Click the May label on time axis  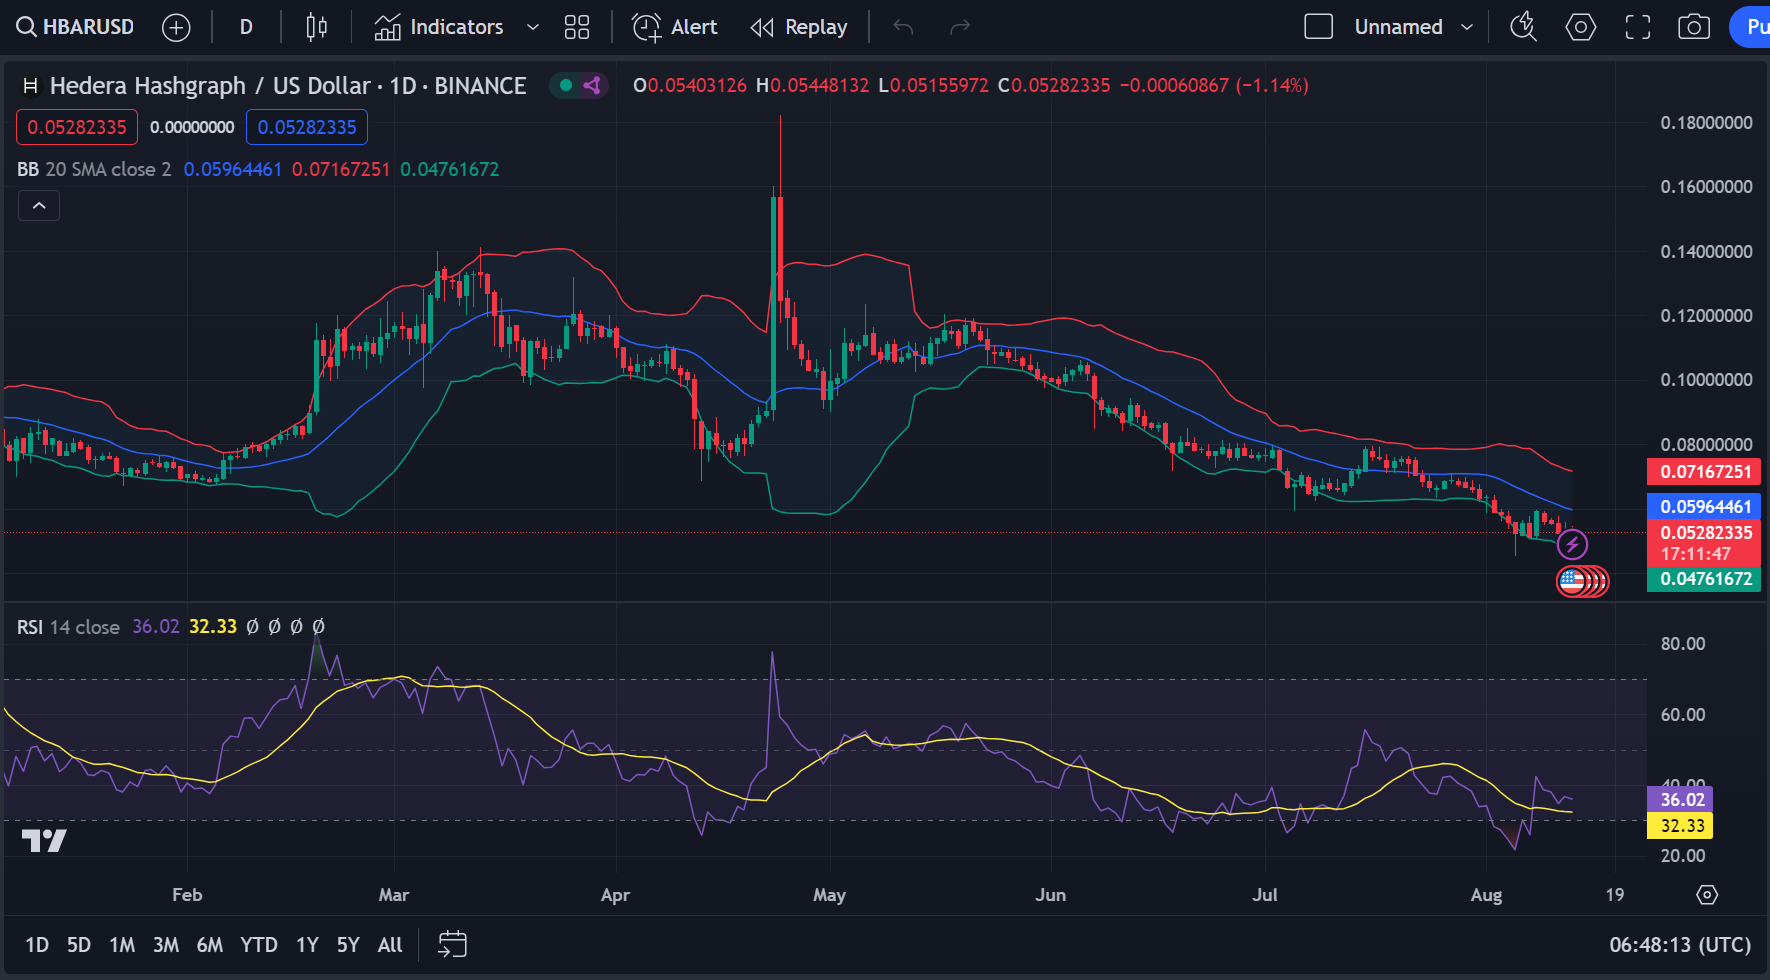[x=829, y=895]
